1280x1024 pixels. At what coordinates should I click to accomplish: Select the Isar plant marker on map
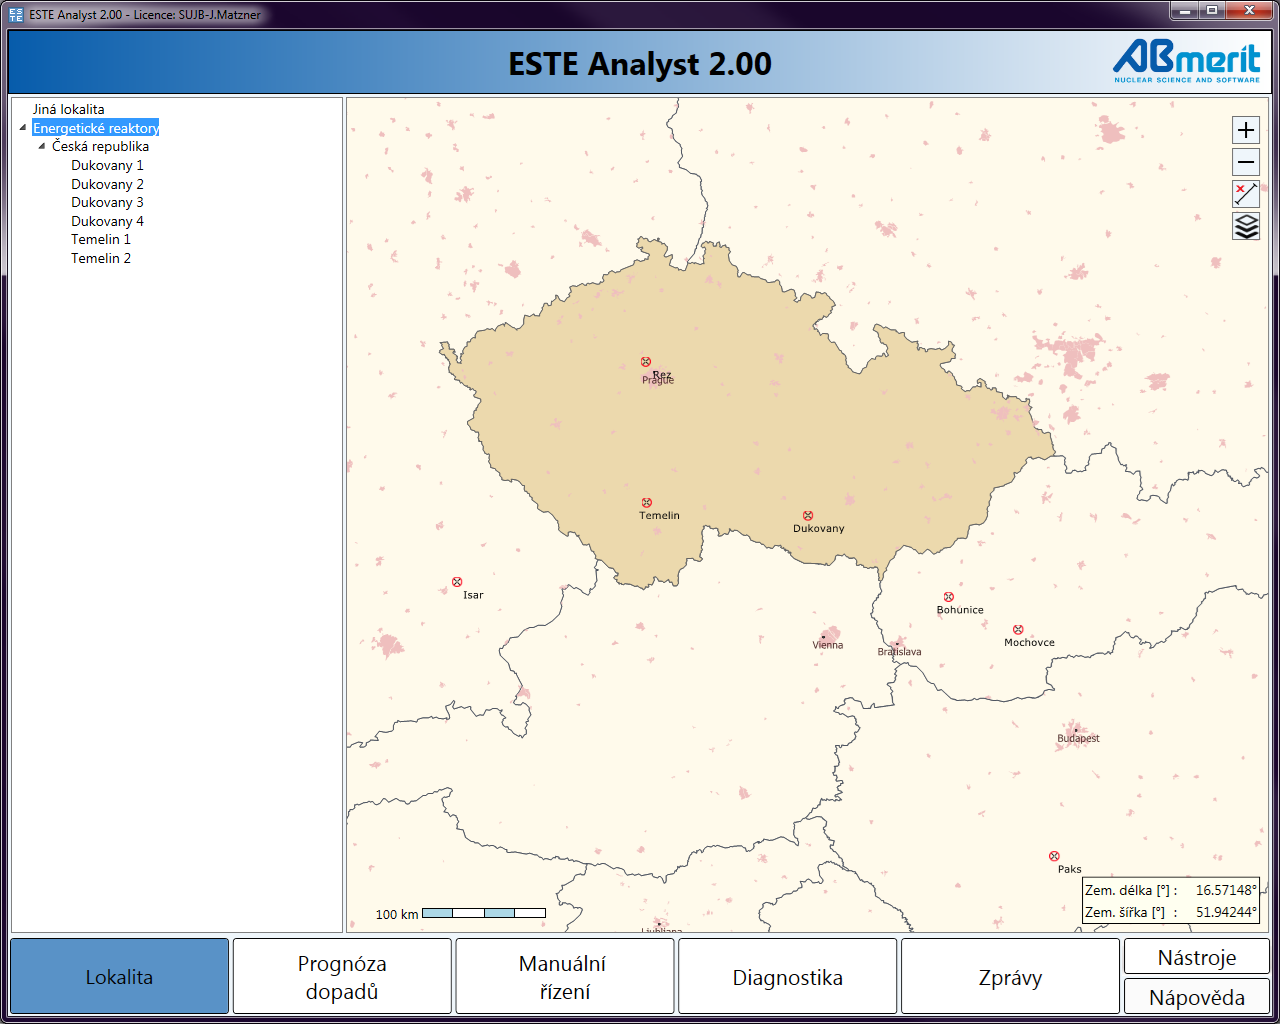[457, 582]
